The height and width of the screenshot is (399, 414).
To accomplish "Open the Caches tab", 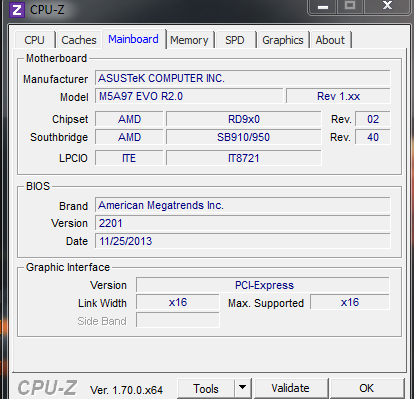I will click(x=79, y=40).
